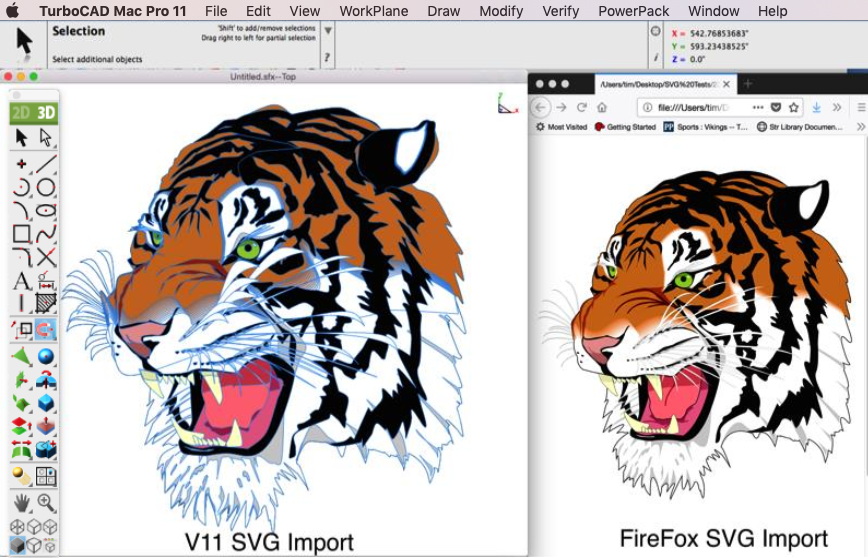This screenshot has width=868, height=558.
Task: Select the green triangle surface tool
Action: pyautogui.click(x=22, y=356)
